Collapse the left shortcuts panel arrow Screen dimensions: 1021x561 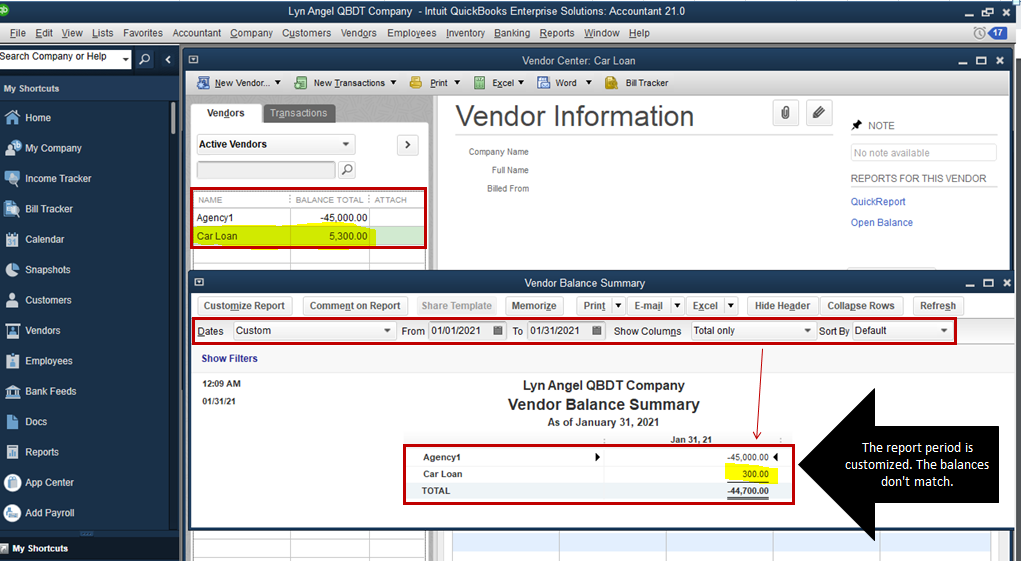168,59
